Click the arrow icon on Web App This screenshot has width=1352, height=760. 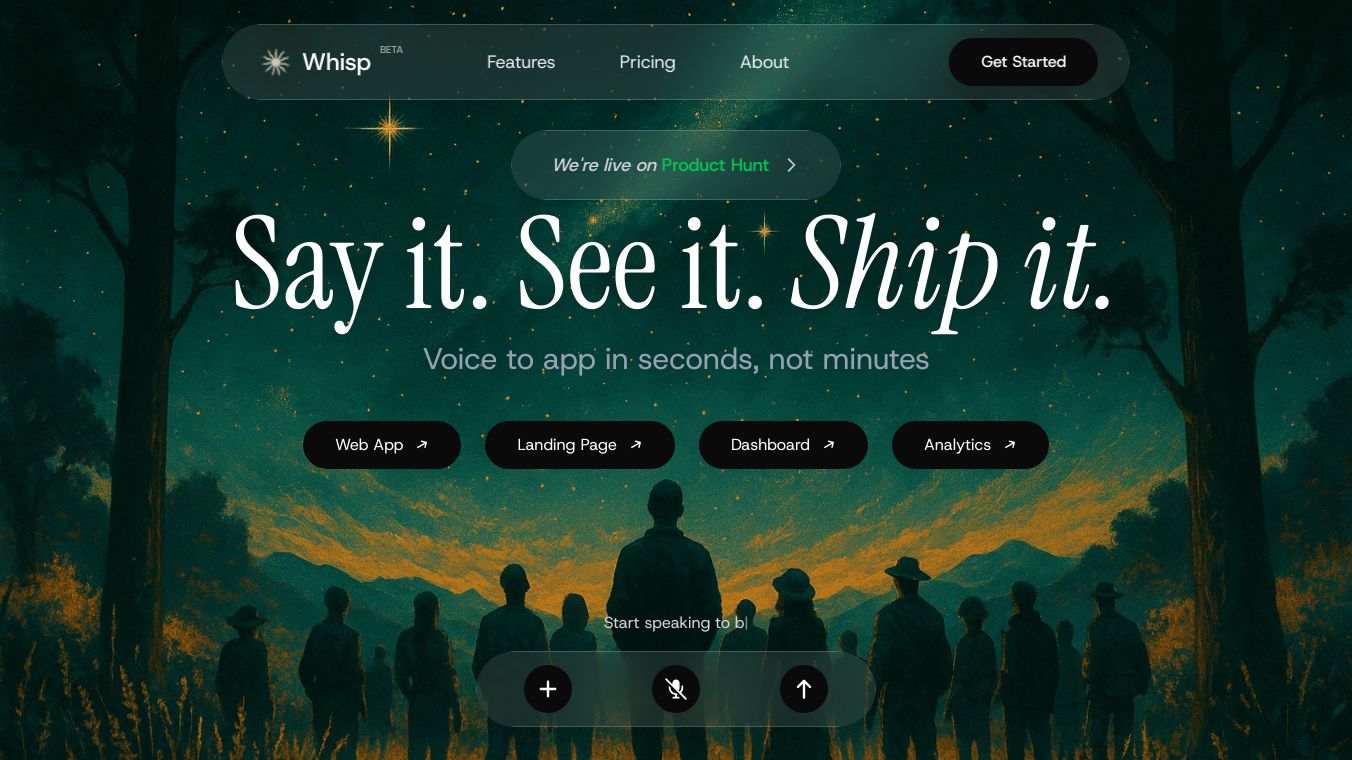pyautogui.click(x=422, y=445)
